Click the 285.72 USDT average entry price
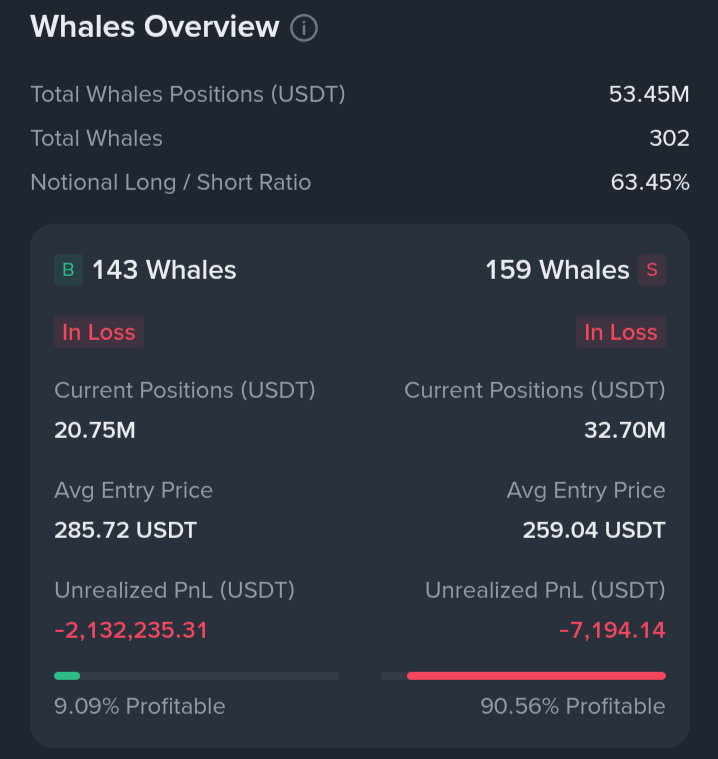Viewport: 718px width, 759px height. (x=125, y=530)
